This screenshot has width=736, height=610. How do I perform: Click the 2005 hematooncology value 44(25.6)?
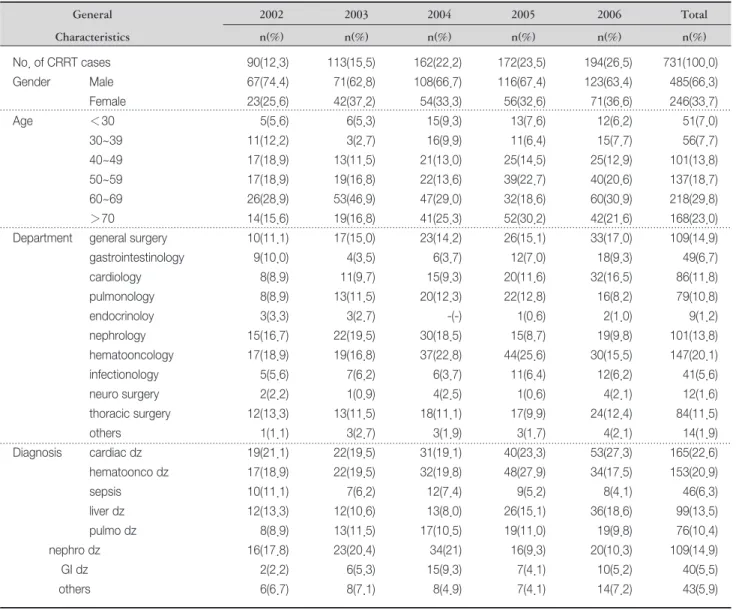524,356
